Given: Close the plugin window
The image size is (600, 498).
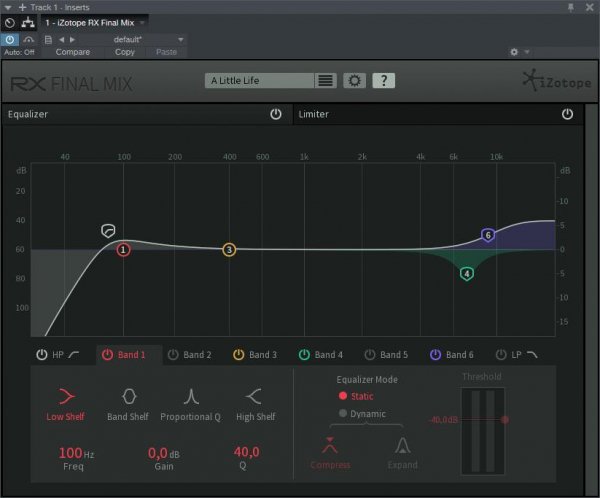Looking at the screenshot, I should (x=590, y=7).
